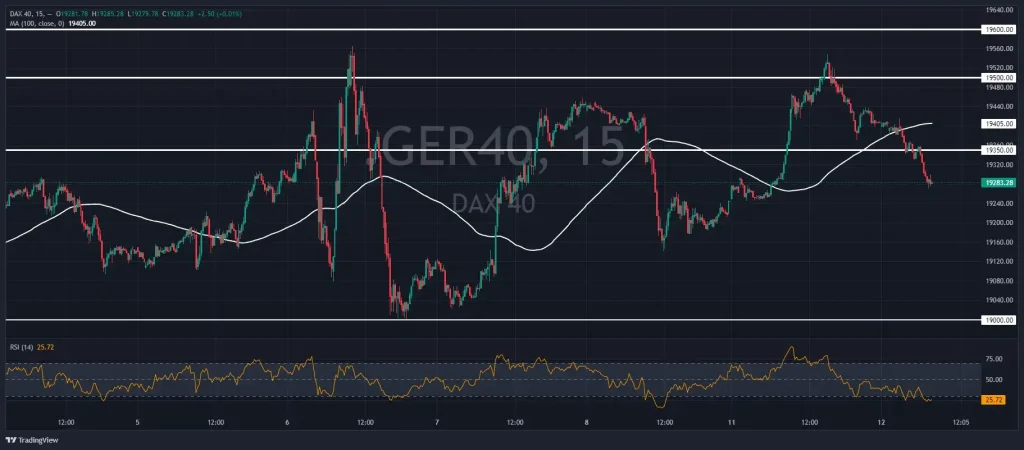Click the high price value H19285.28
Viewport: 1024px width, 450px height.
pos(106,13)
